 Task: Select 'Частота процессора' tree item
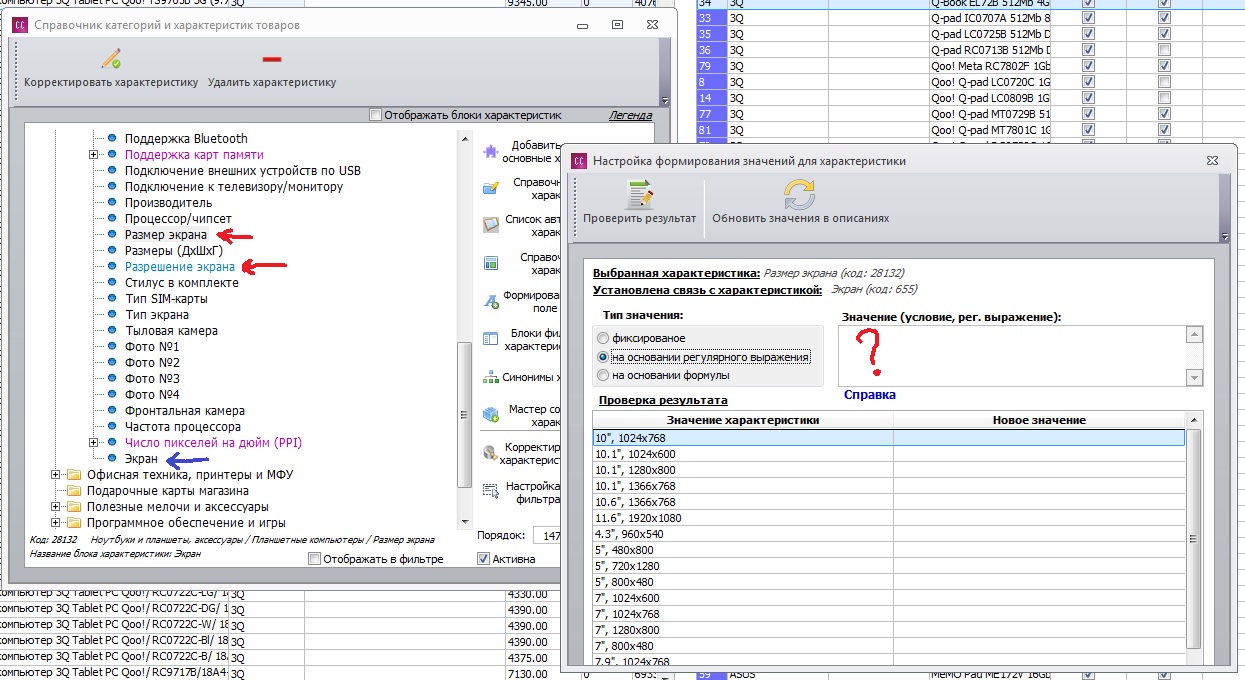(183, 427)
